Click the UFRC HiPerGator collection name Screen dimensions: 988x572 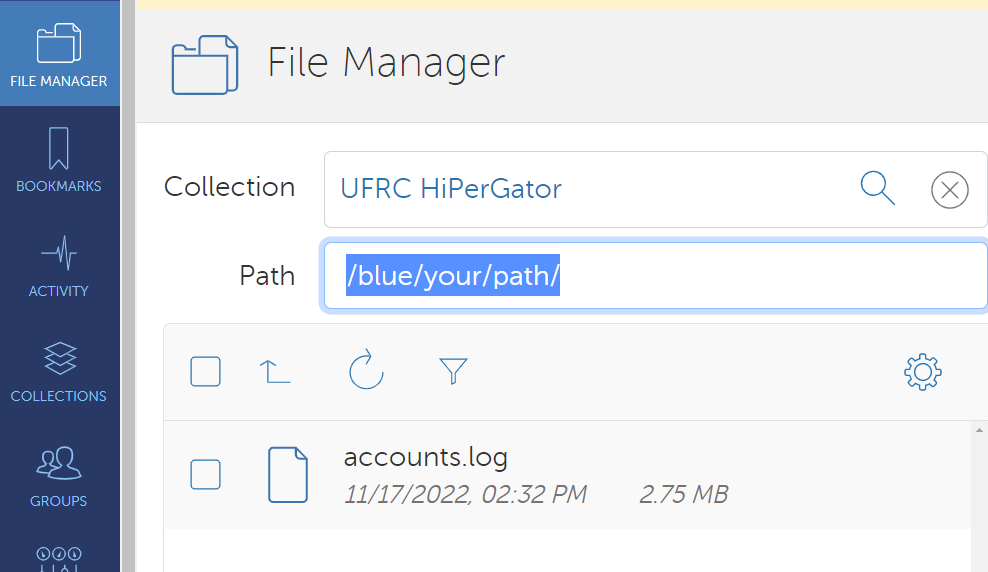451,188
